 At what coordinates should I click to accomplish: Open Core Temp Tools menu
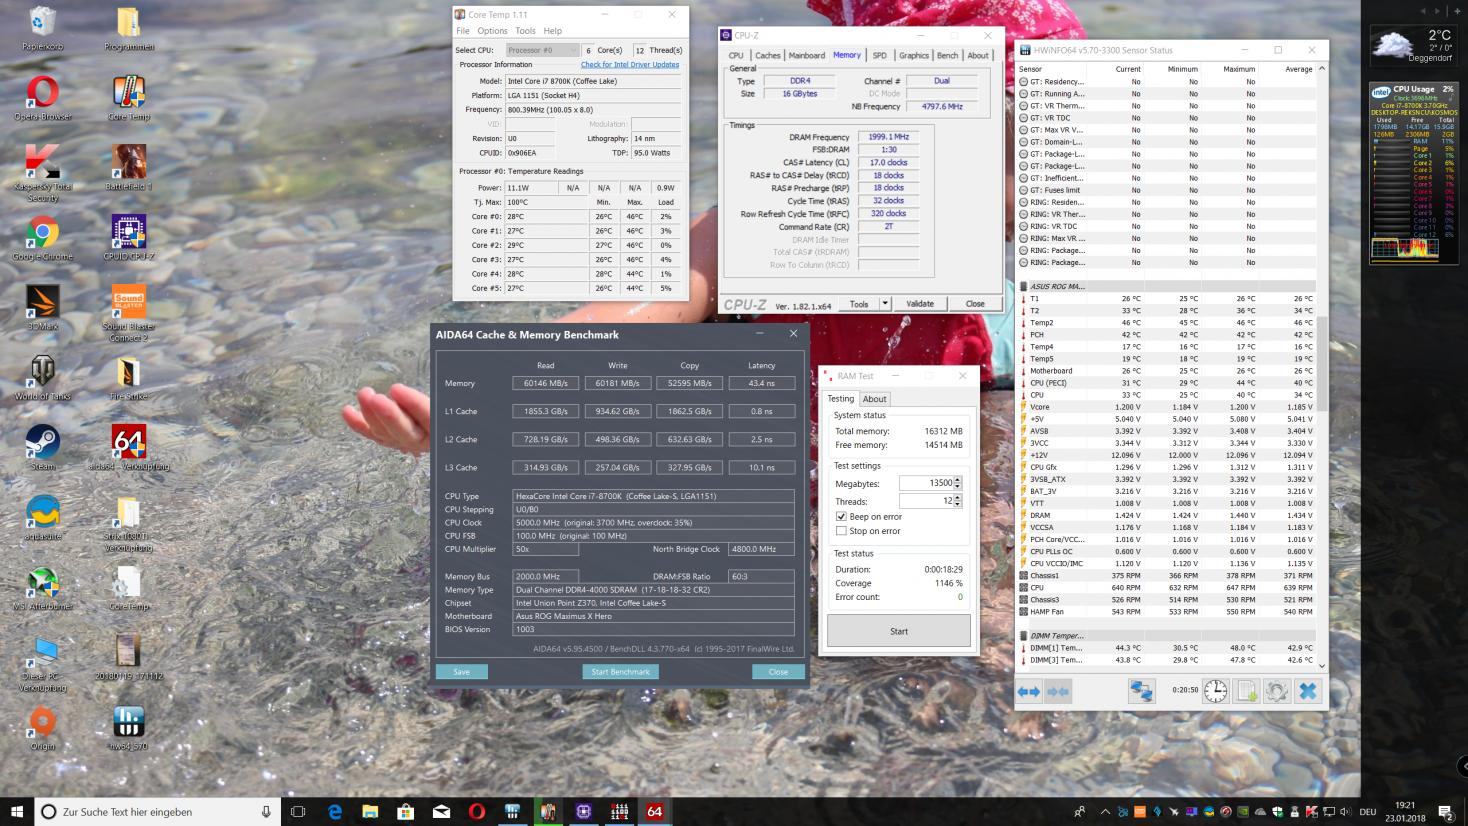[x=525, y=31]
